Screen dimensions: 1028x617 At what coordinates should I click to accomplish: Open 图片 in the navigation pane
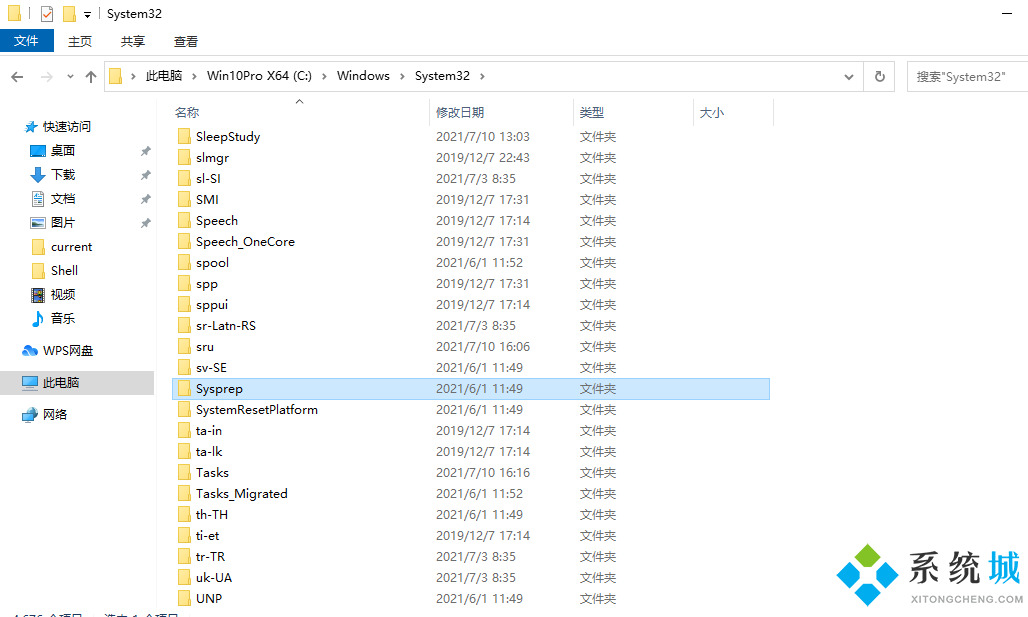click(63, 223)
